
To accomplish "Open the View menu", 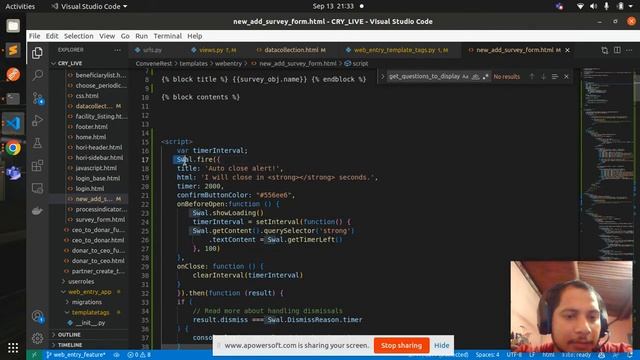I will (107, 36).
